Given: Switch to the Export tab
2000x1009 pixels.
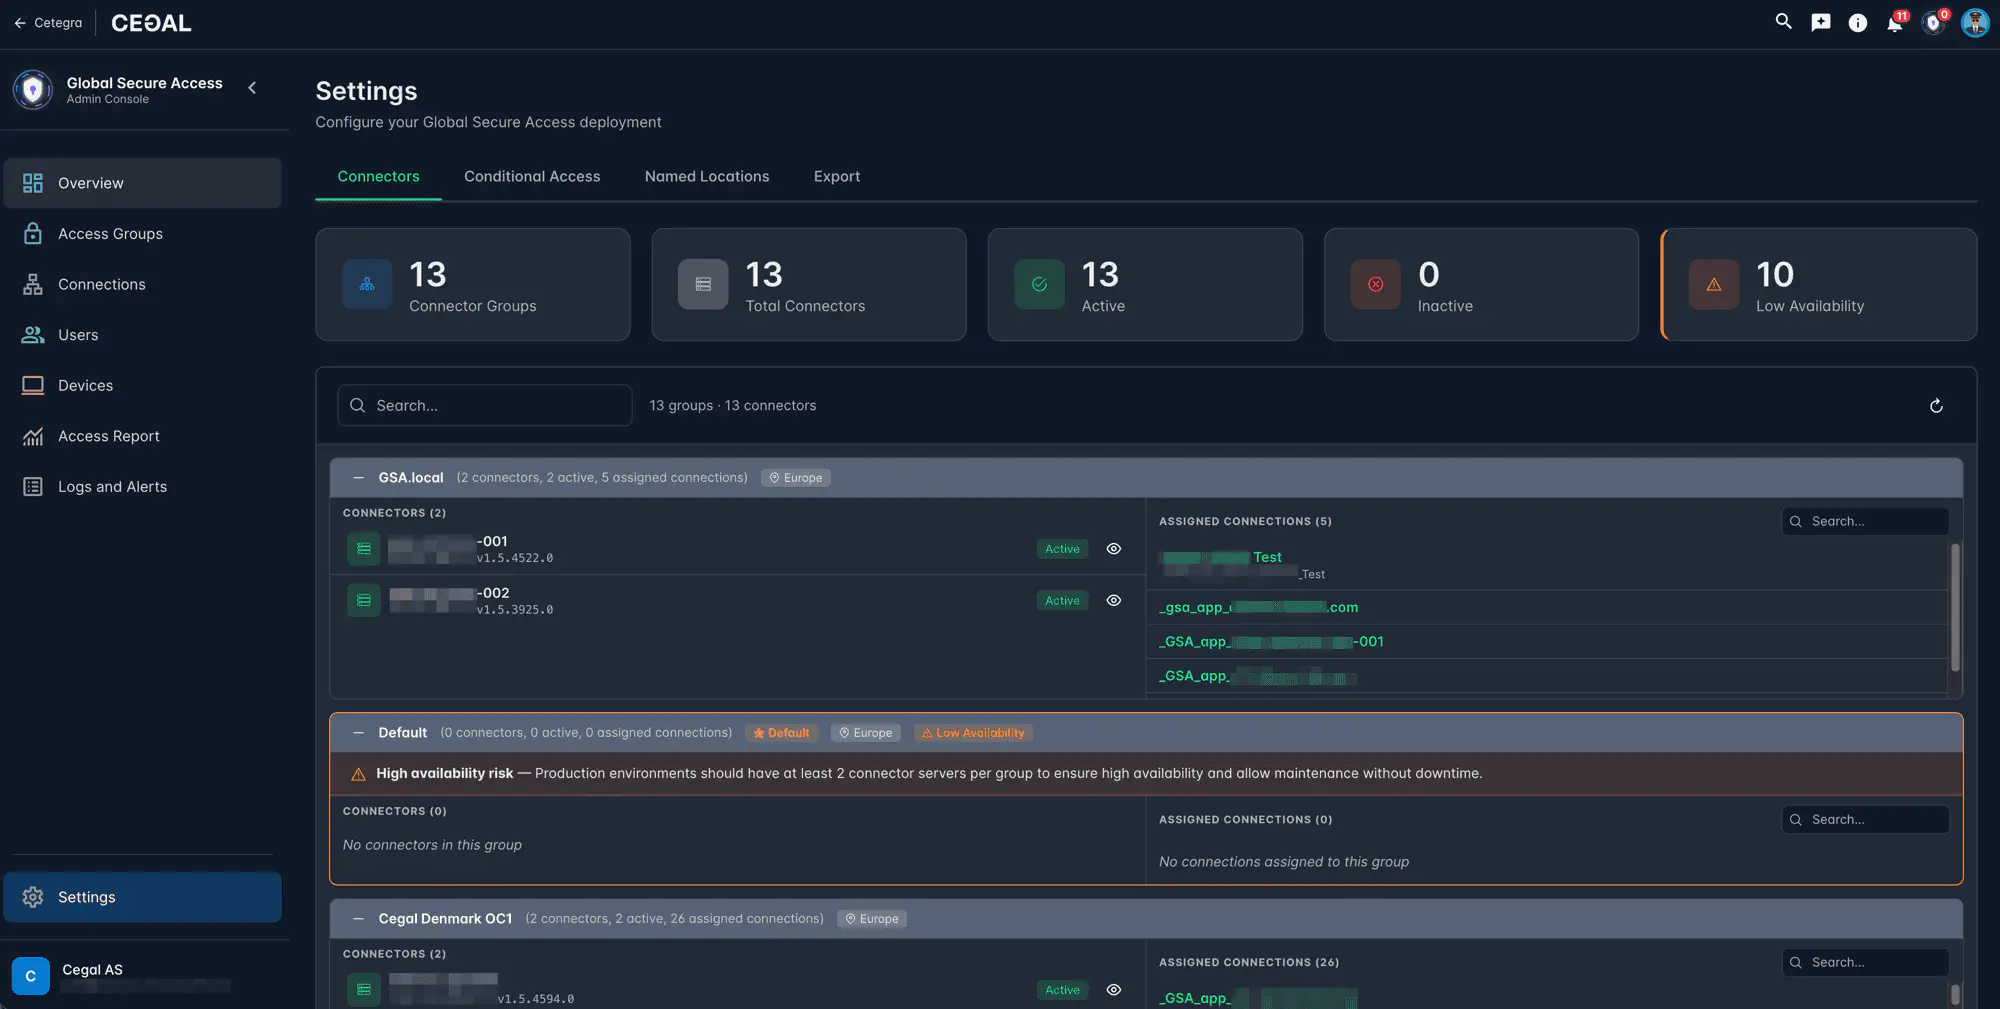Looking at the screenshot, I should coord(837,176).
